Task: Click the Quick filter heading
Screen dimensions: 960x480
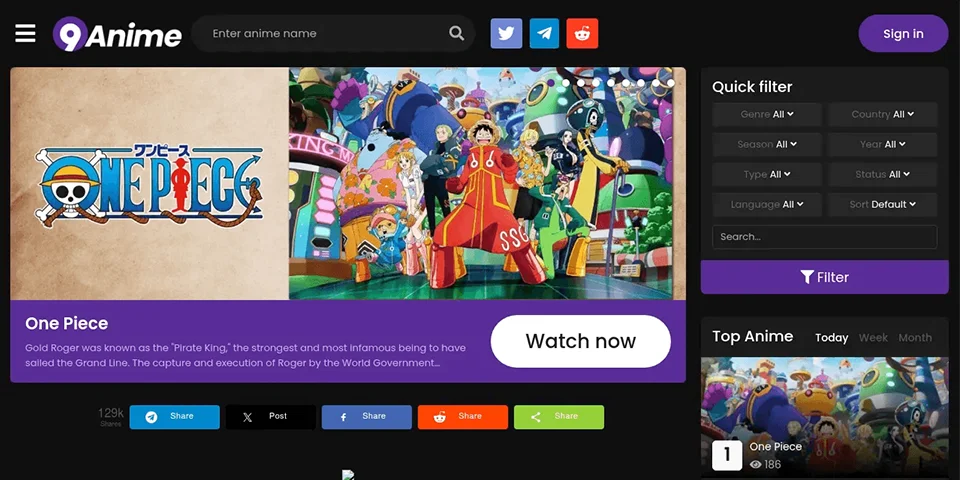Action: (752, 87)
